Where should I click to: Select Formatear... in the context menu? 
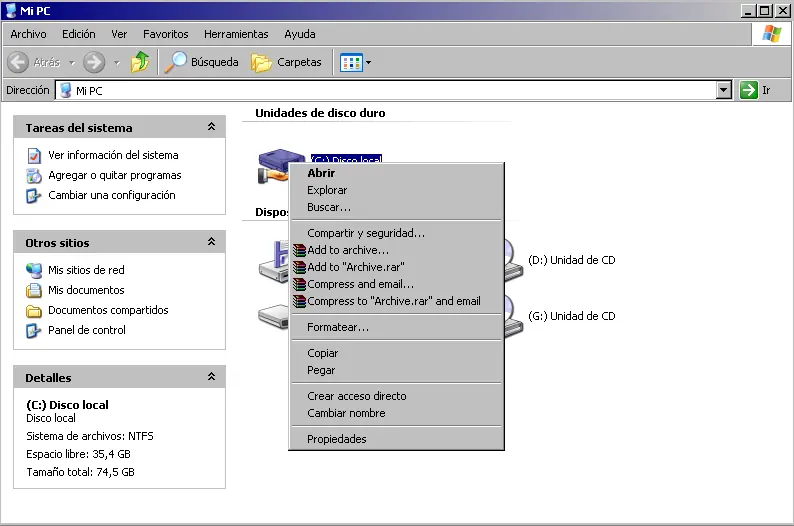pyautogui.click(x=337, y=327)
